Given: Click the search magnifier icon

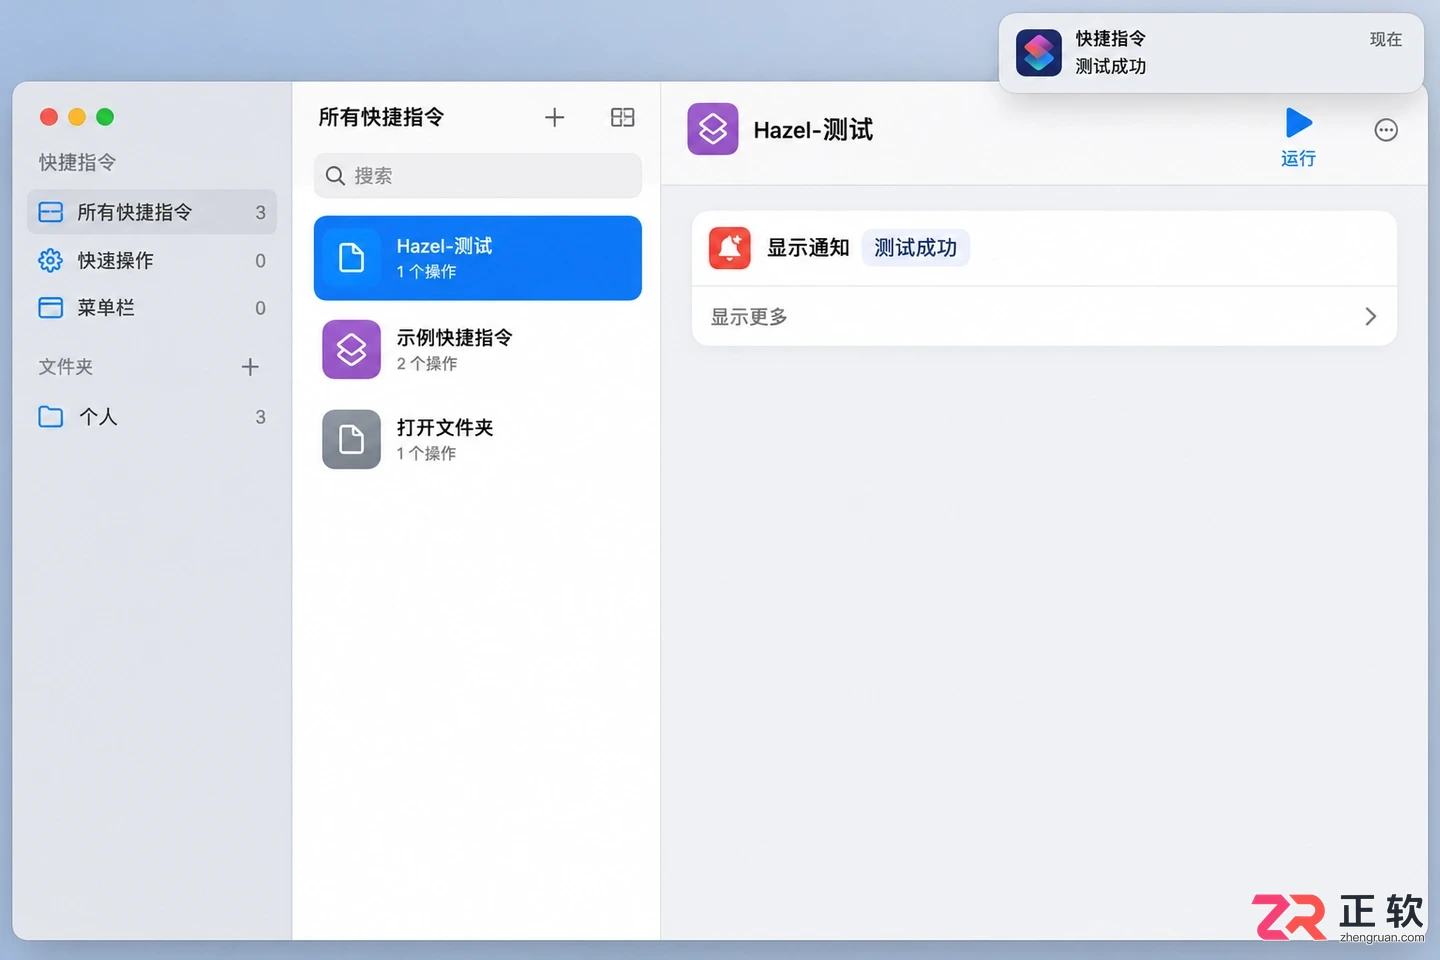Looking at the screenshot, I should (x=335, y=176).
